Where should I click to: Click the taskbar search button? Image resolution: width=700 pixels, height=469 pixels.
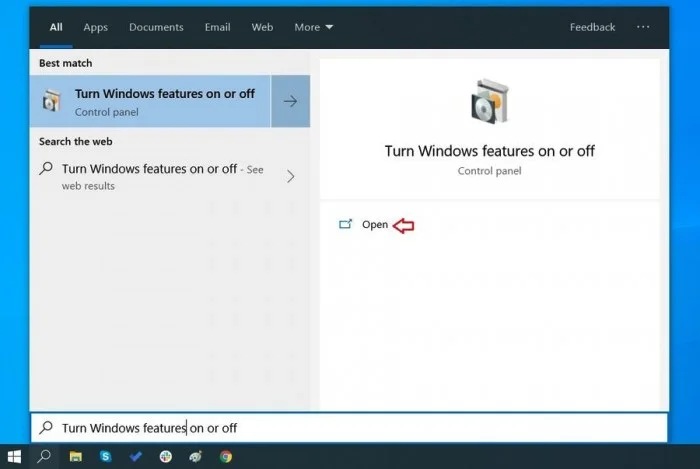pyautogui.click(x=44, y=457)
